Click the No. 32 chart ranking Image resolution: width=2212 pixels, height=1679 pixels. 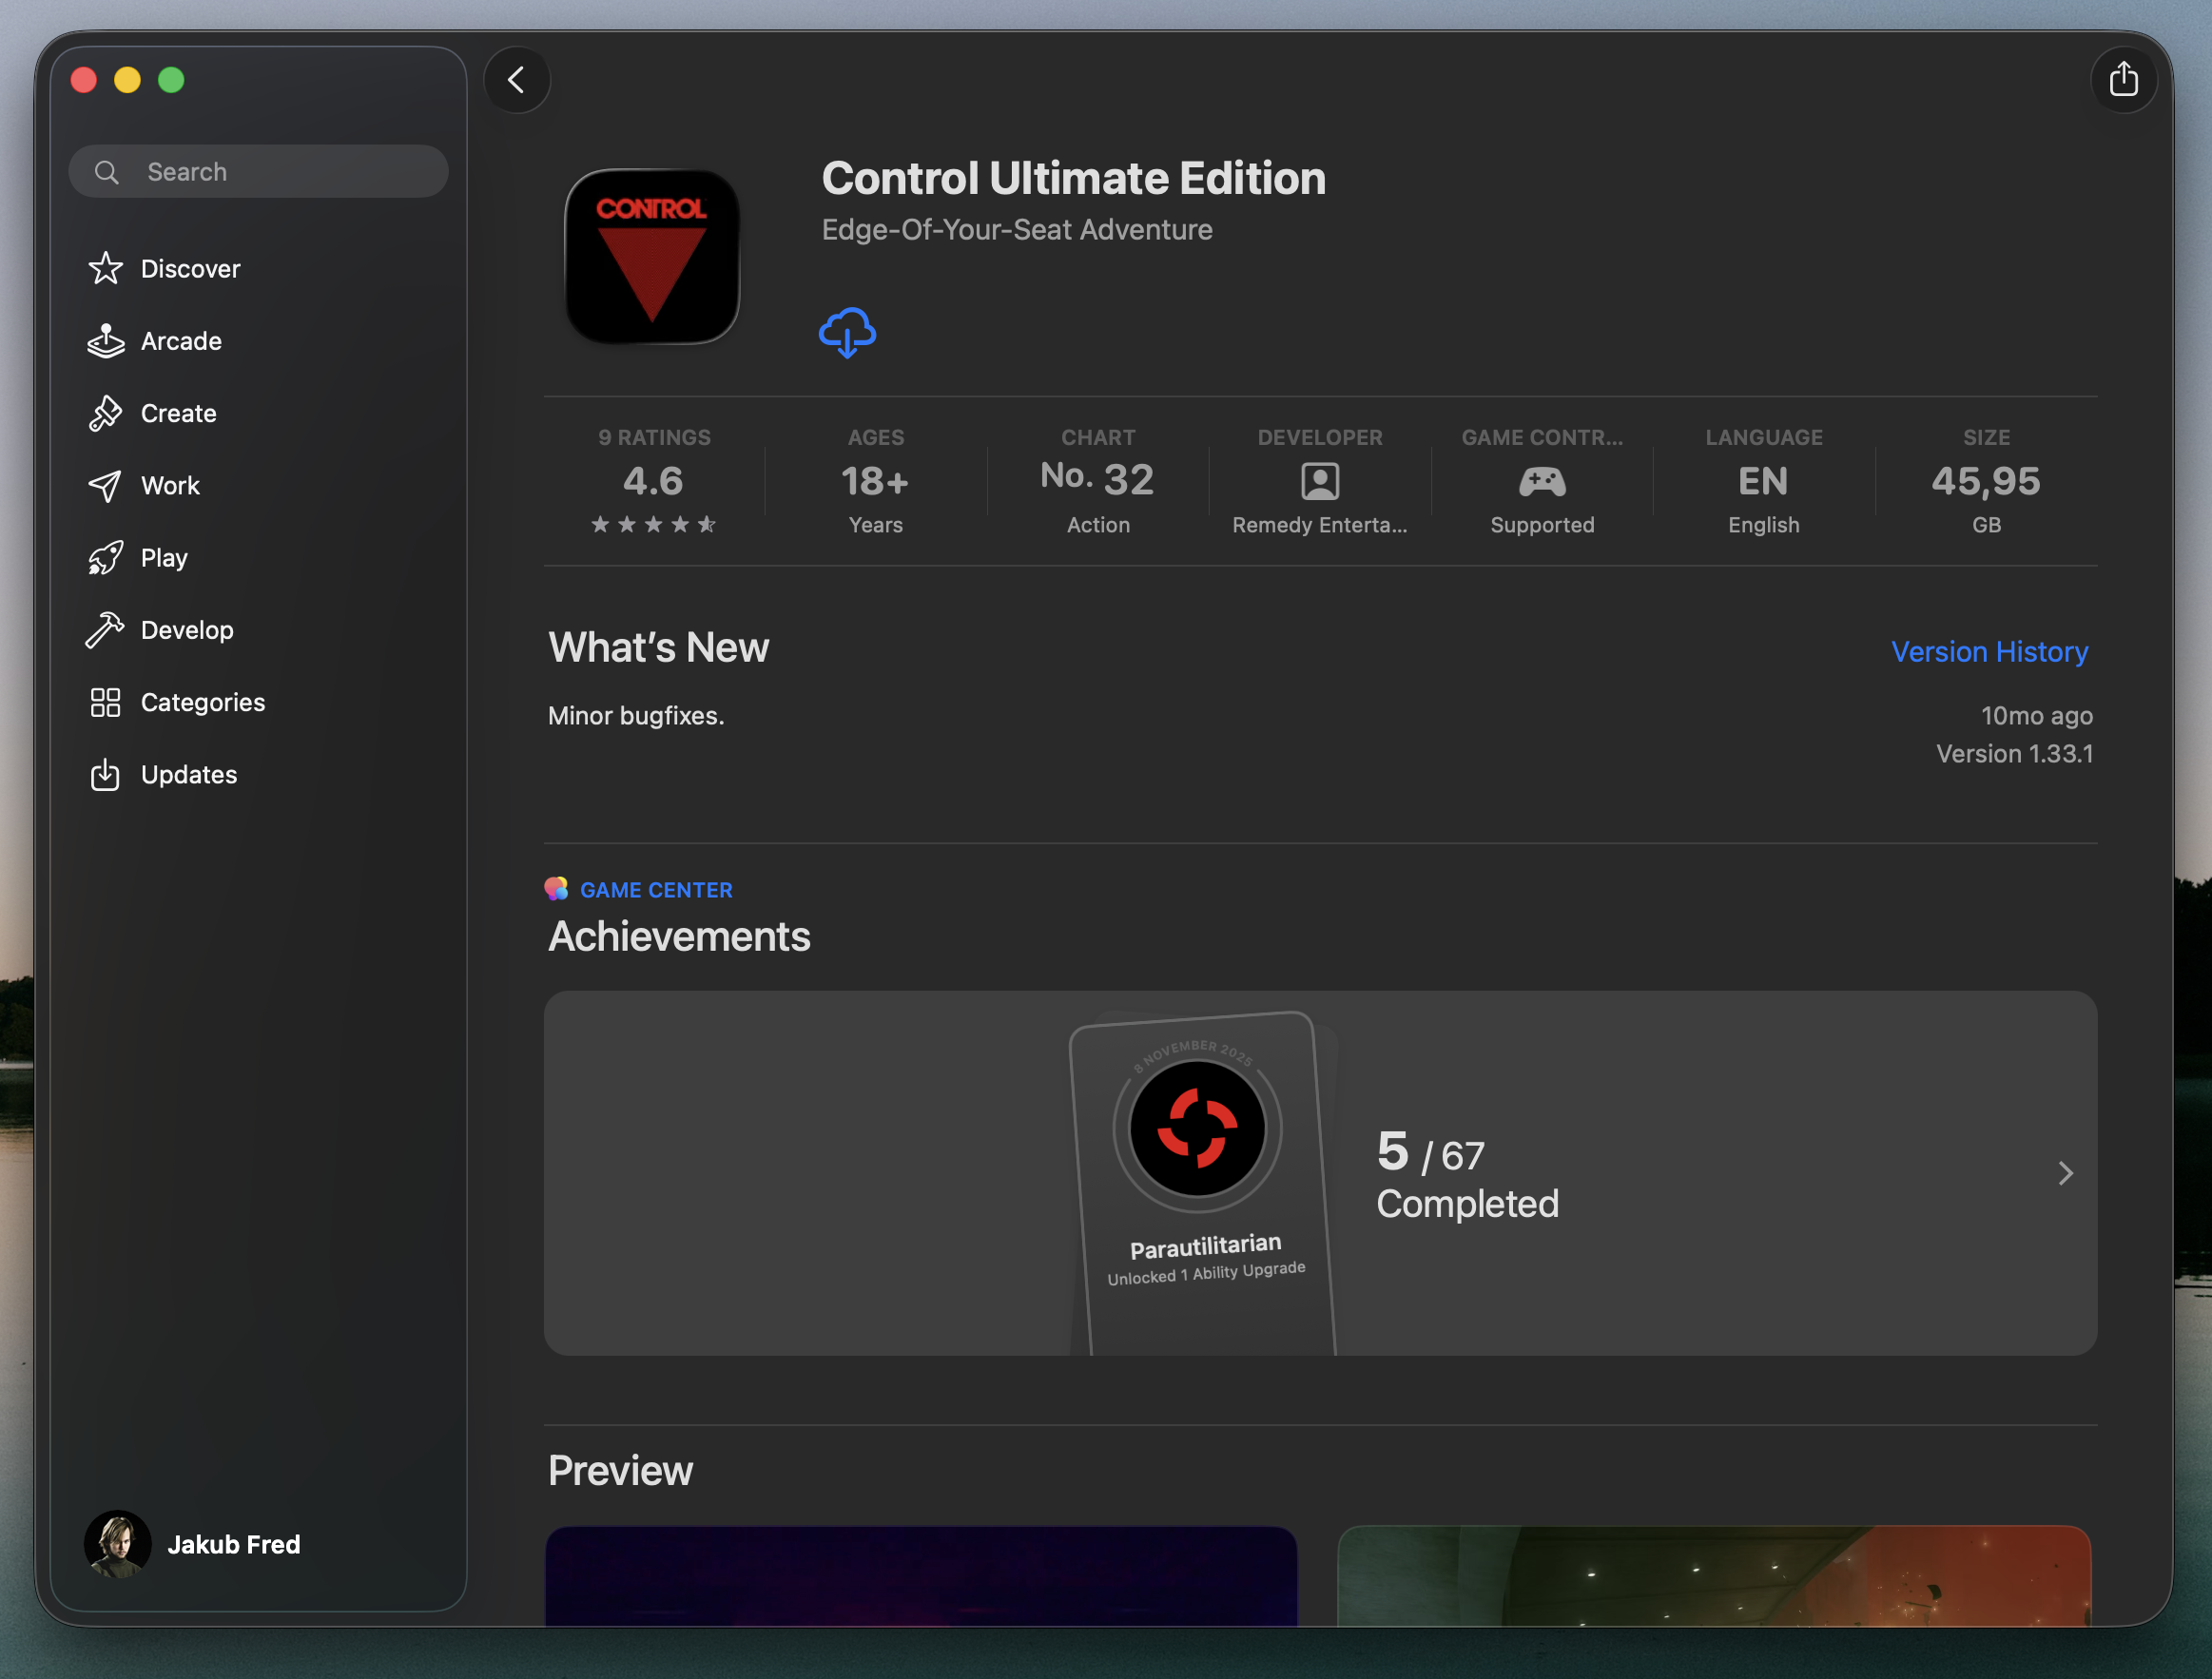(1097, 479)
